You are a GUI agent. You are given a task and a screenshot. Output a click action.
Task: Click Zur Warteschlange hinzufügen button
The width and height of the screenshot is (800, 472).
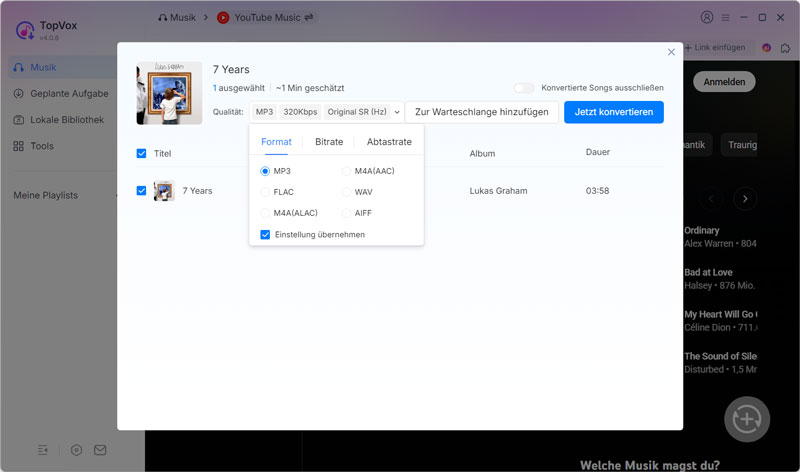(x=481, y=112)
